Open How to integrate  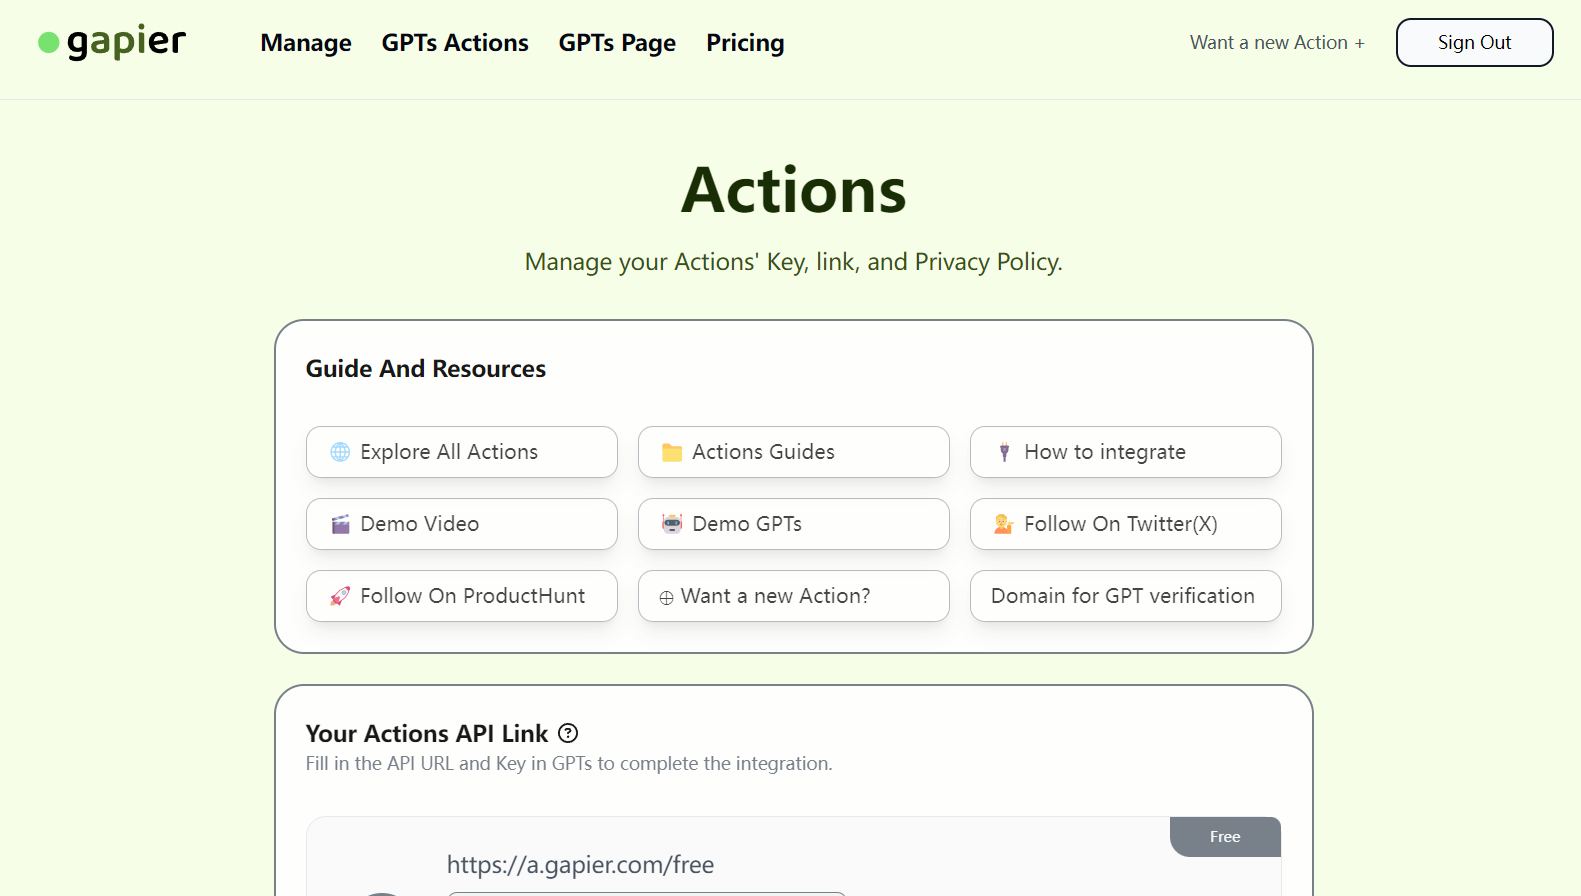(1126, 452)
